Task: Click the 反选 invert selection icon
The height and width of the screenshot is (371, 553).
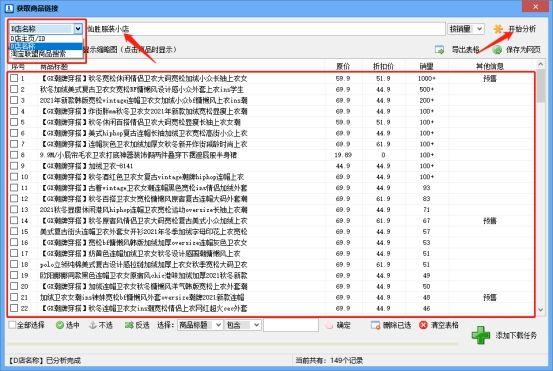Action: [129, 325]
